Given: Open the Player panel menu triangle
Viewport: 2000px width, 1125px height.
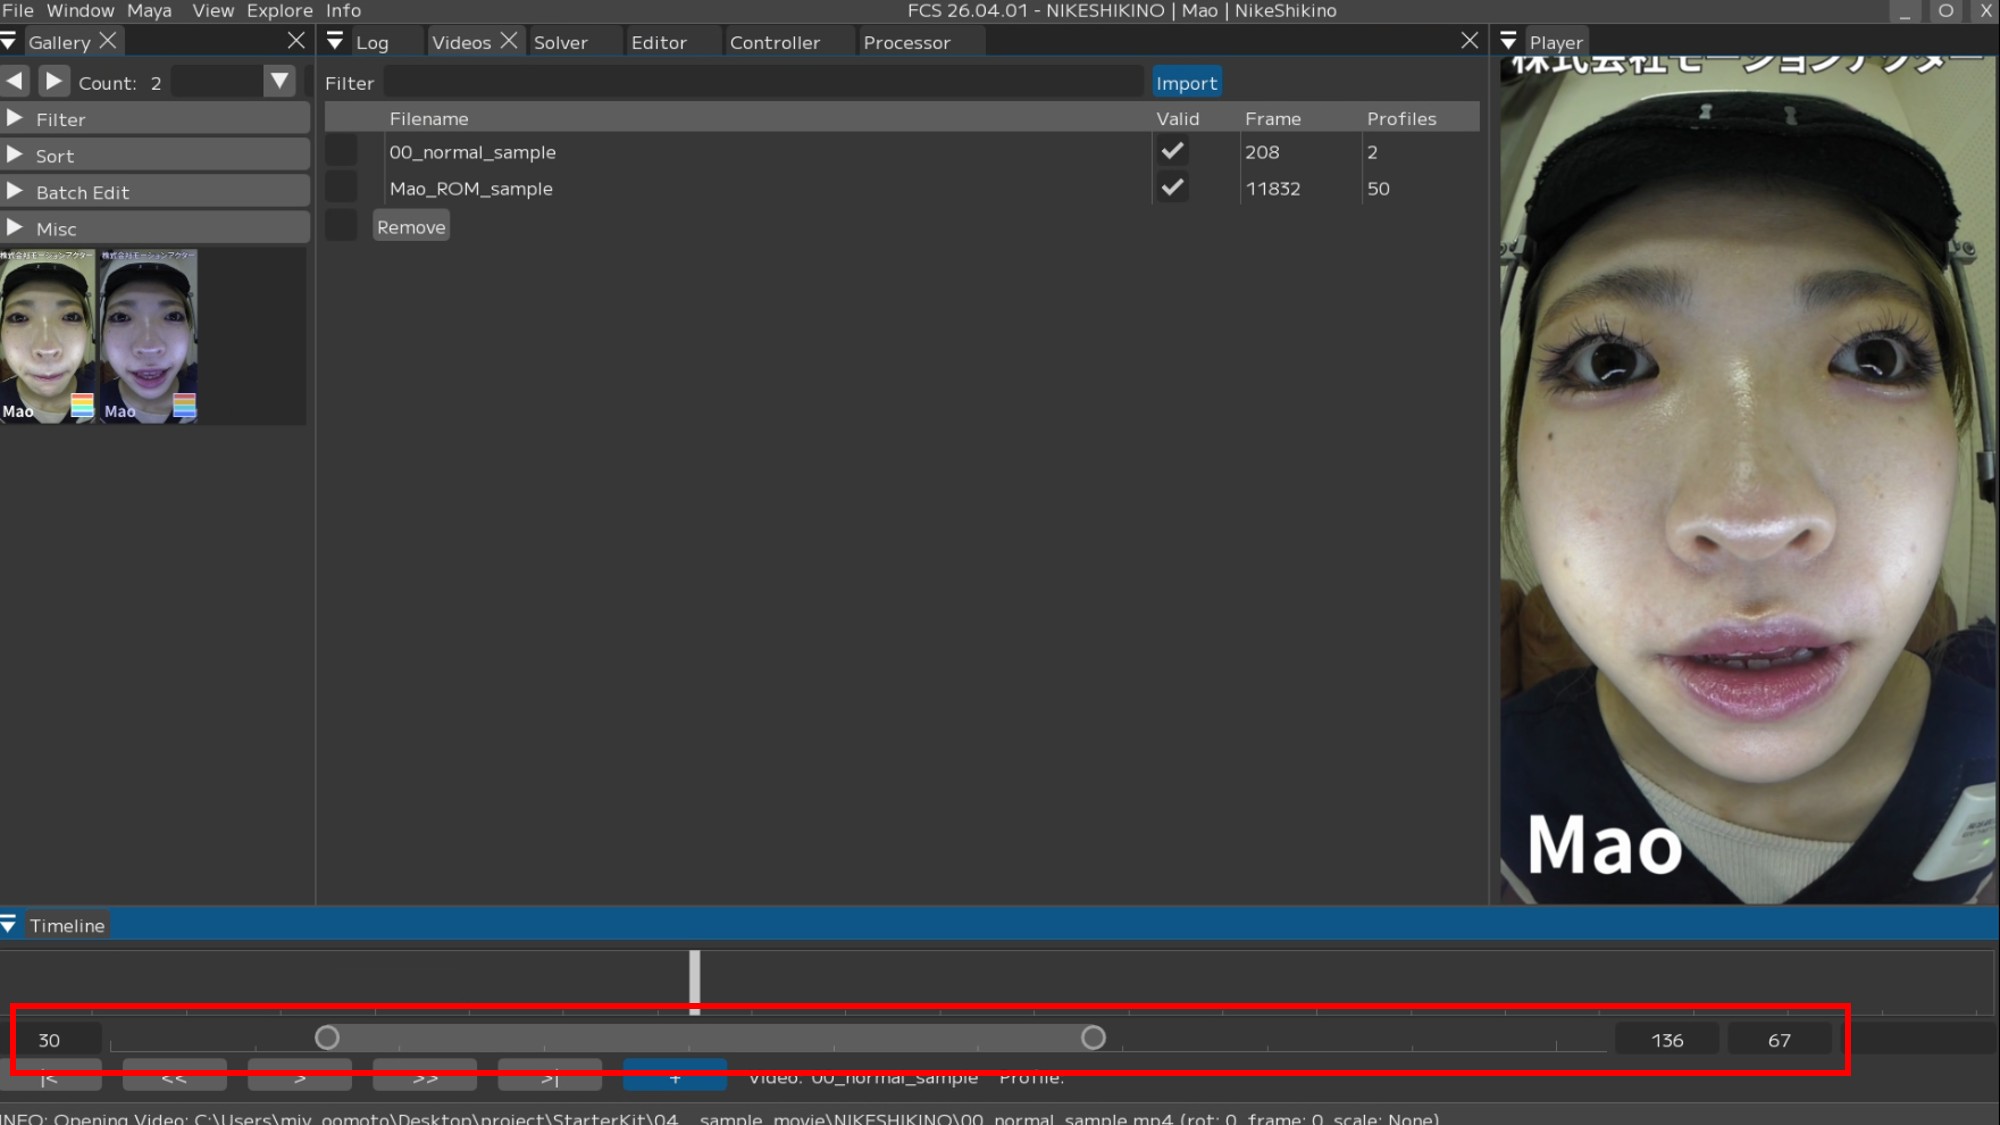Looking at the screenshot, I should (x=1509, y=42).
